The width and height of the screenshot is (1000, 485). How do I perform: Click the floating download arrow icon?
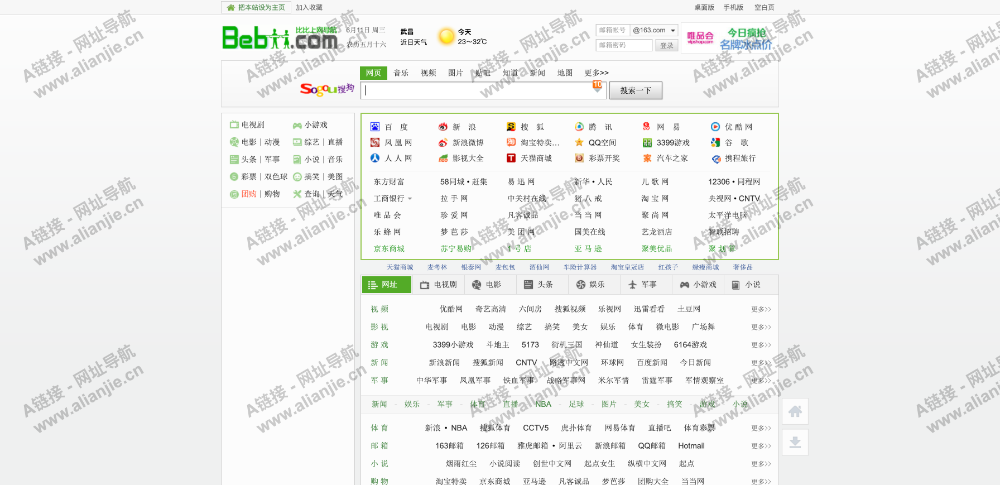[x=795, y=442]
